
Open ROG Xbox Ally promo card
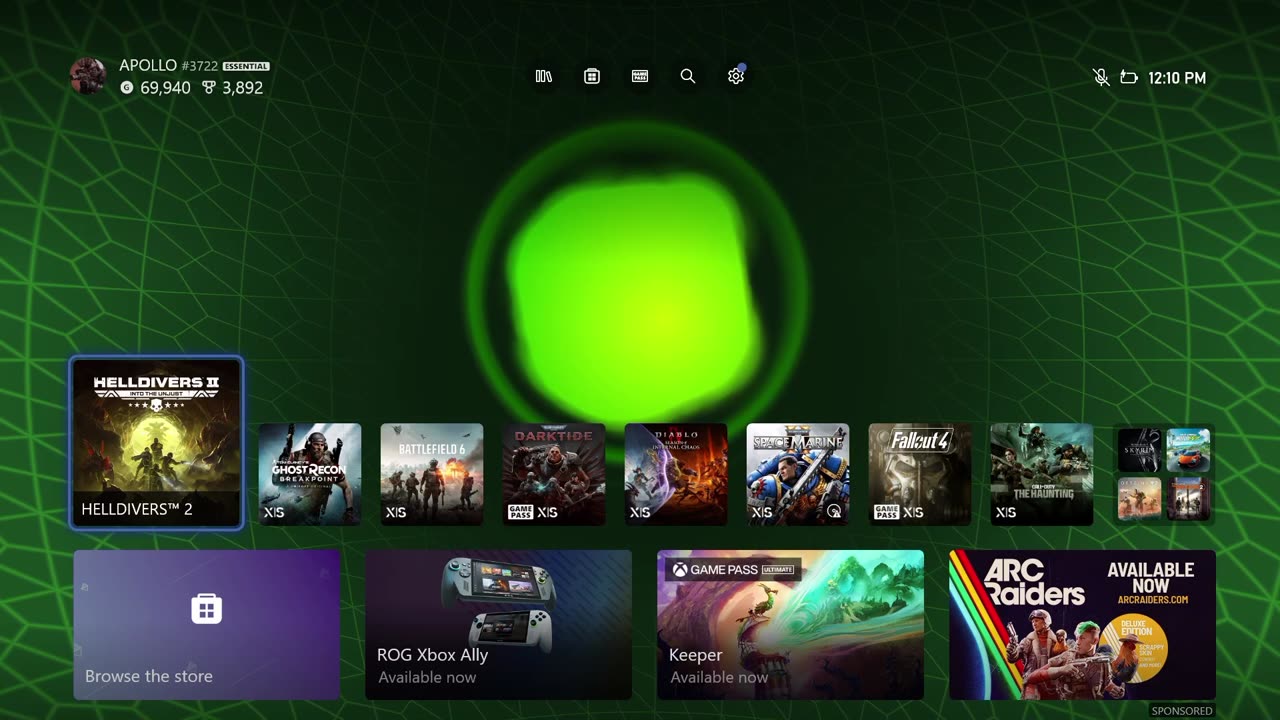point(499,625)
